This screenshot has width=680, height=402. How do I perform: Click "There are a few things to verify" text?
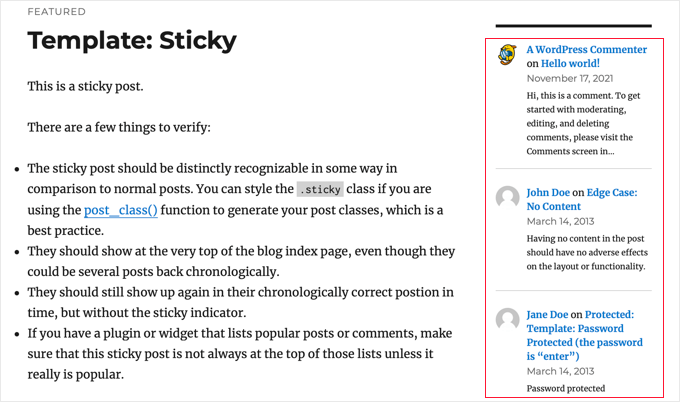click(x=119, y=127)
